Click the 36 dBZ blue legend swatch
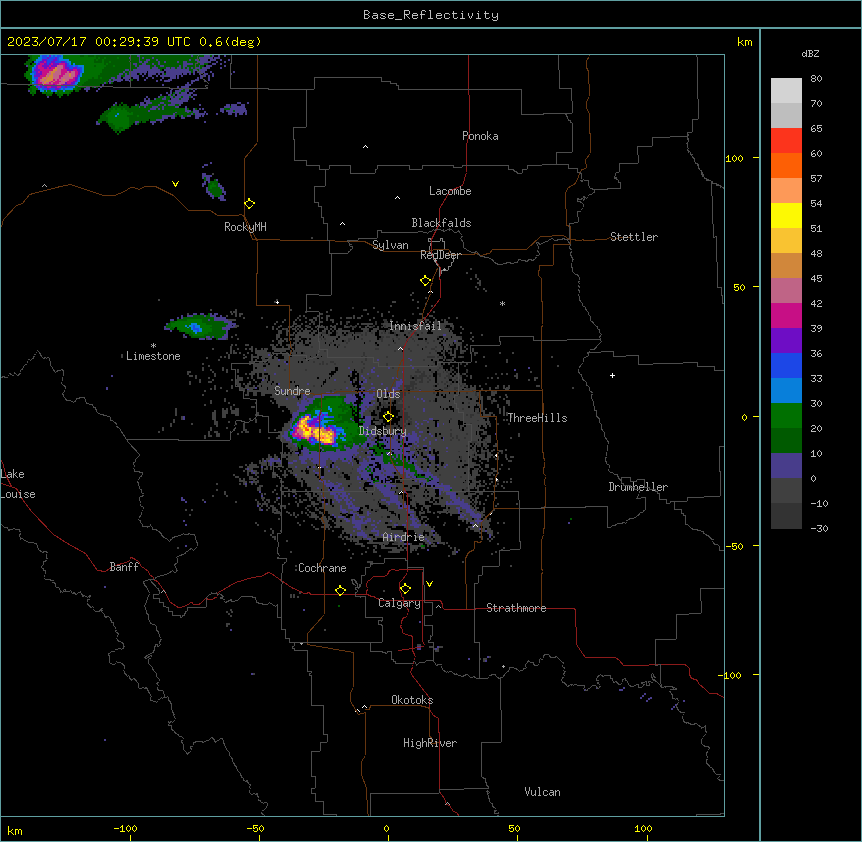 pos(786,365)
